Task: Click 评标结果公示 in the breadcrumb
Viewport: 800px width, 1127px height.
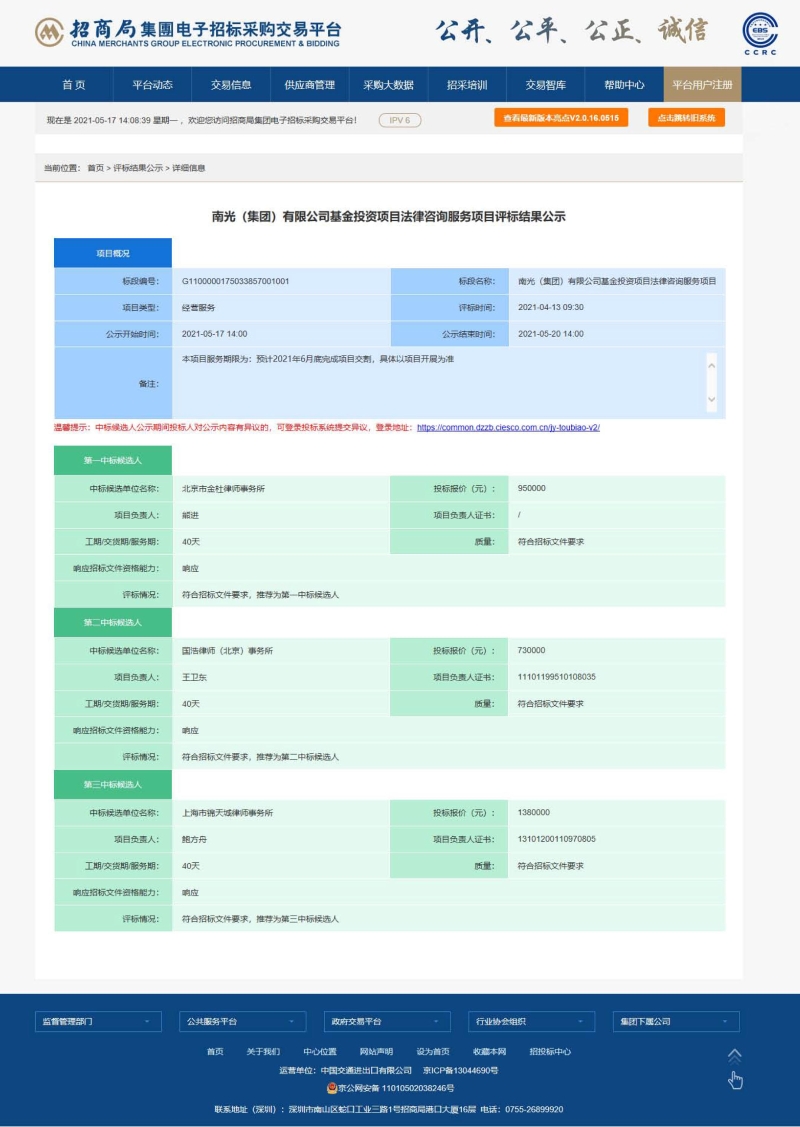Action: point(138,168)
